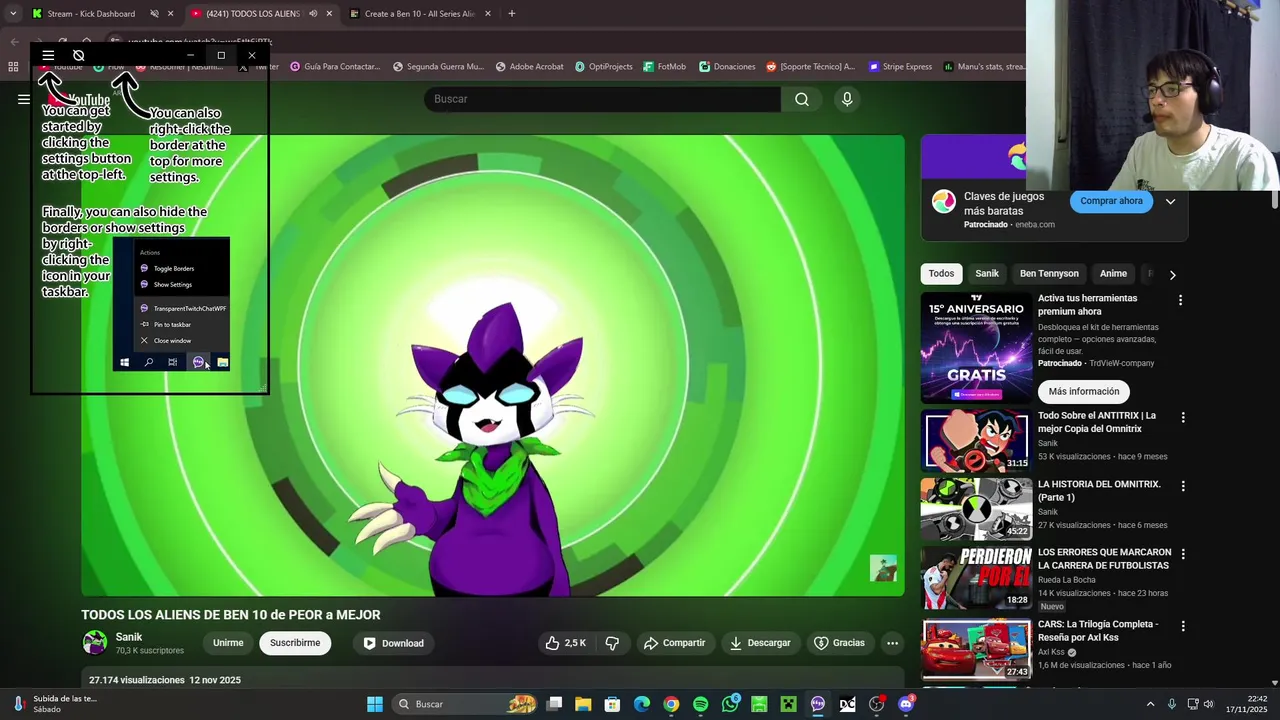Open Microsoft Edge from the taskbar
This screenshot has height=720, width=1280.
click(642, 704)
